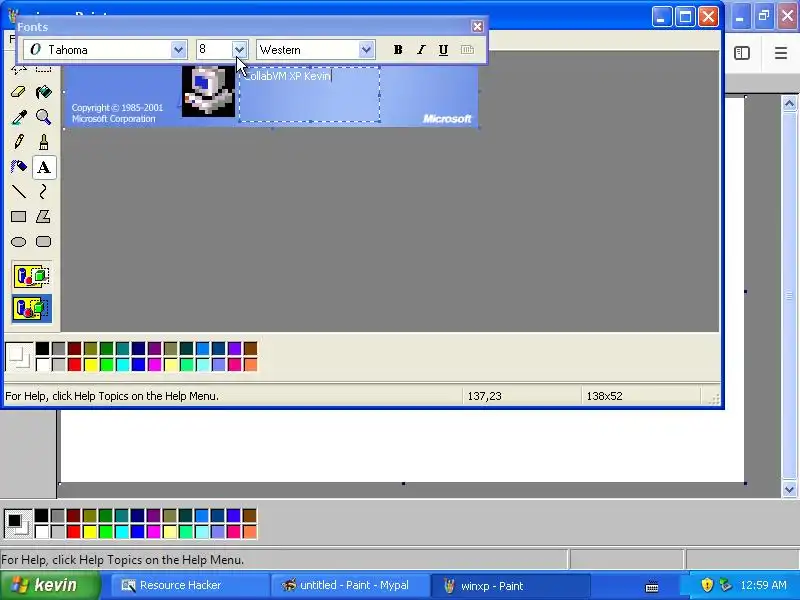This screenshot has height=600, width=800.
Task: Pick yellow in the winxp Paint palette
Action: (91, 364)
